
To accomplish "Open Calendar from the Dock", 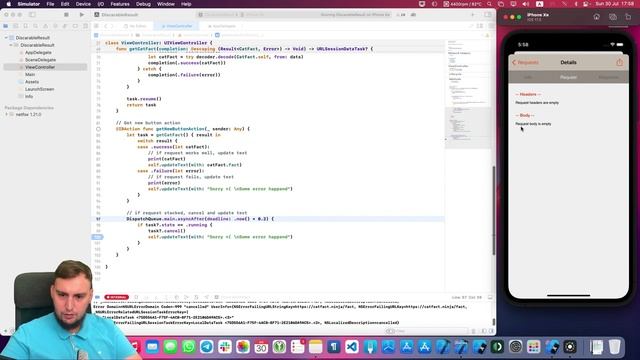I will coord(261,347).
